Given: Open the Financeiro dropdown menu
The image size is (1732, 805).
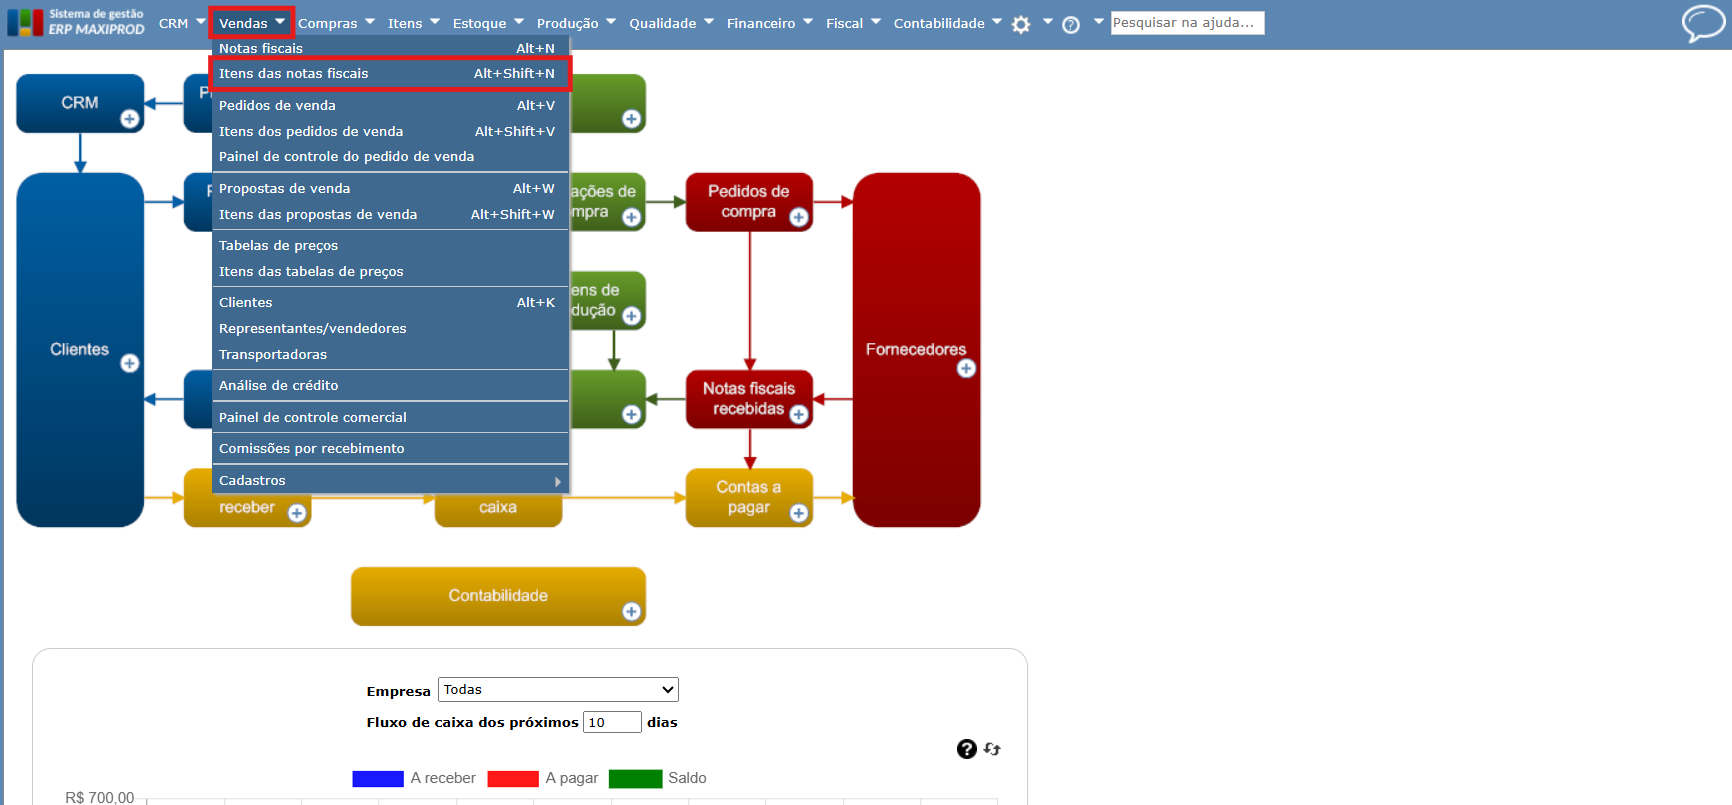Looking at the screenshot, I should 770,23.
